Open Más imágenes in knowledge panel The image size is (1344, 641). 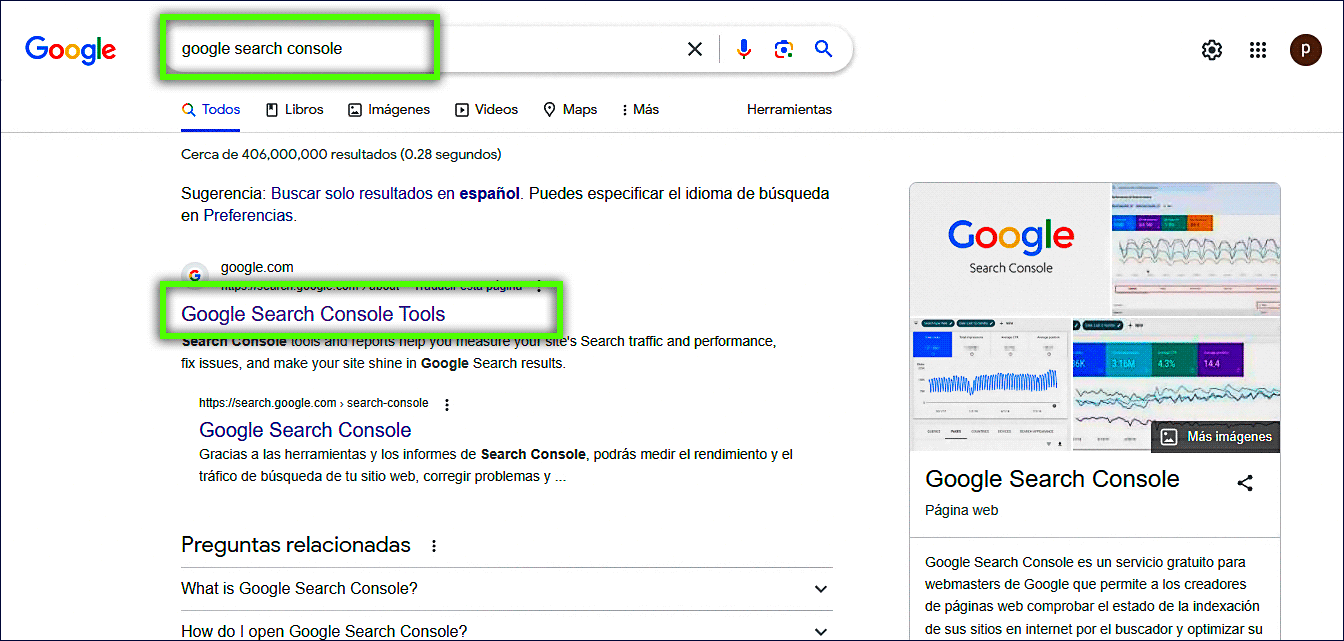(1216, 436)
